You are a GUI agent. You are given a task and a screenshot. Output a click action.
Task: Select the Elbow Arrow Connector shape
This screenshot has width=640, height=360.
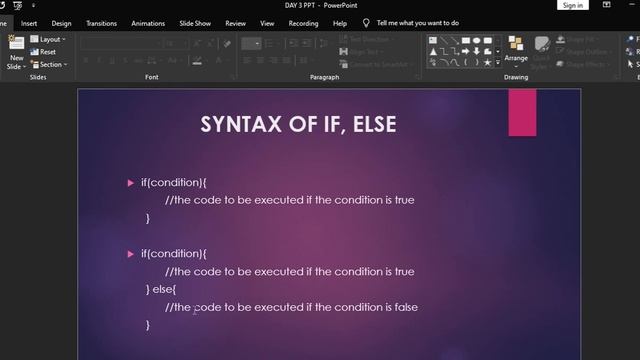coord(454,51)
